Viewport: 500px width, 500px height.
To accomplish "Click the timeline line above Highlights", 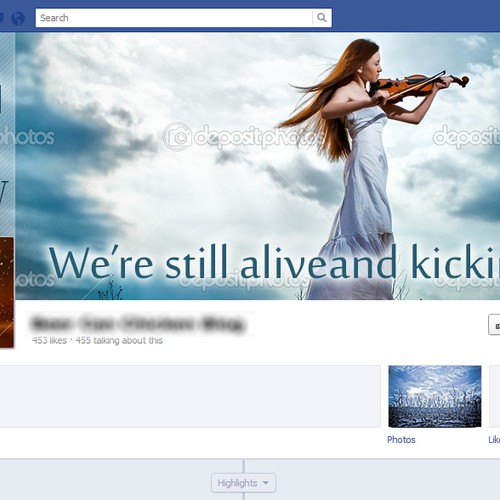I will tap(244, 466).
